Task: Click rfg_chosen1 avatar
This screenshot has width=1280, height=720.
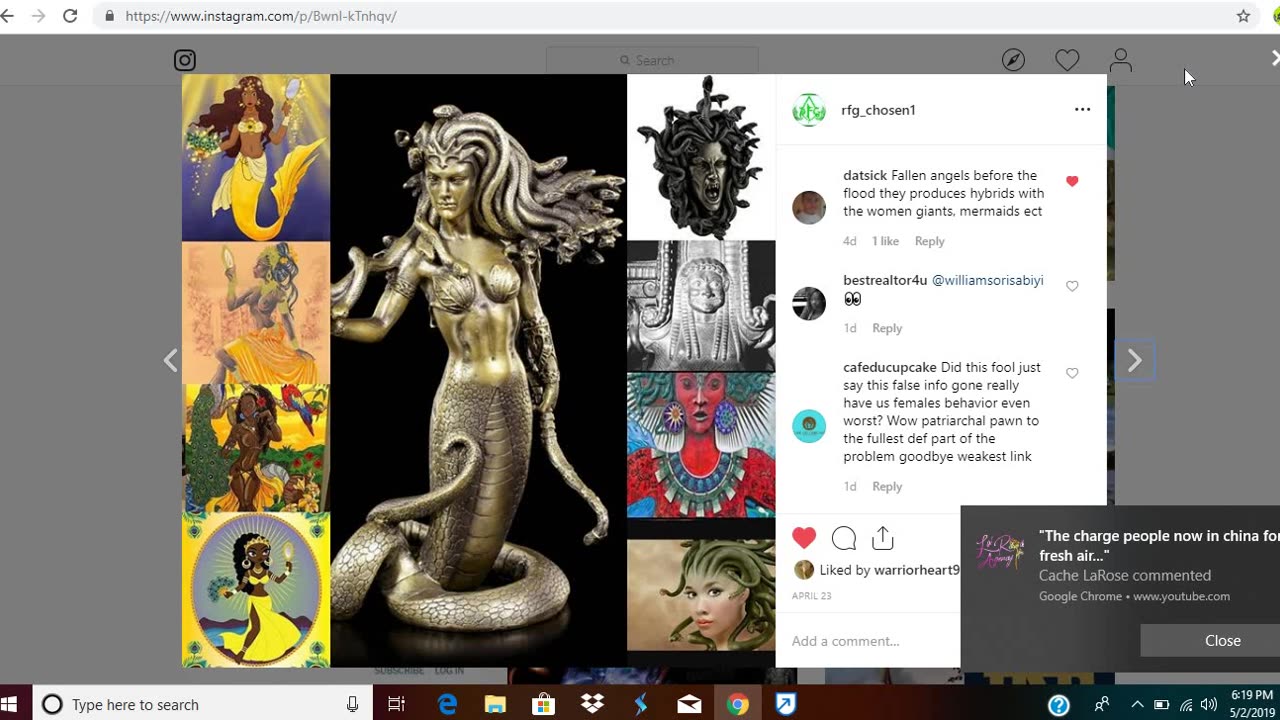Action: point(809,110)
